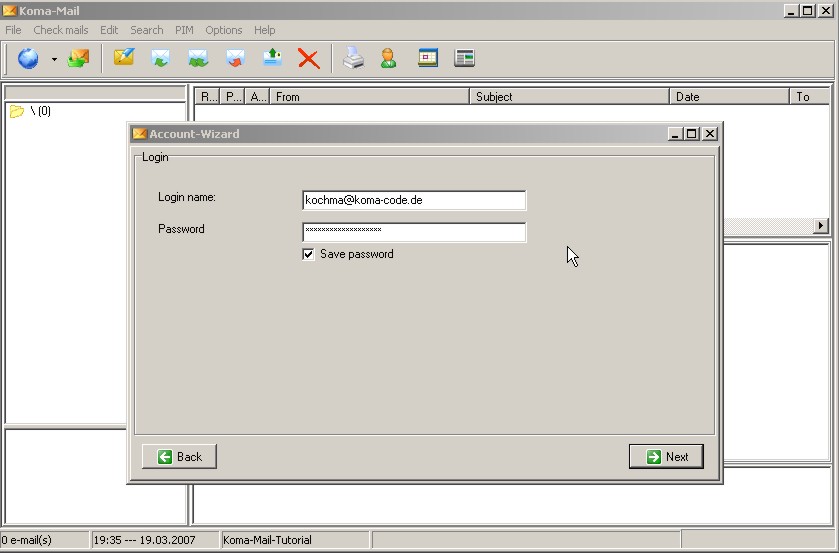Minimize the Account-Wizard dialog
Viewport: 839px width, 553px height.
(x=675, y=134)
